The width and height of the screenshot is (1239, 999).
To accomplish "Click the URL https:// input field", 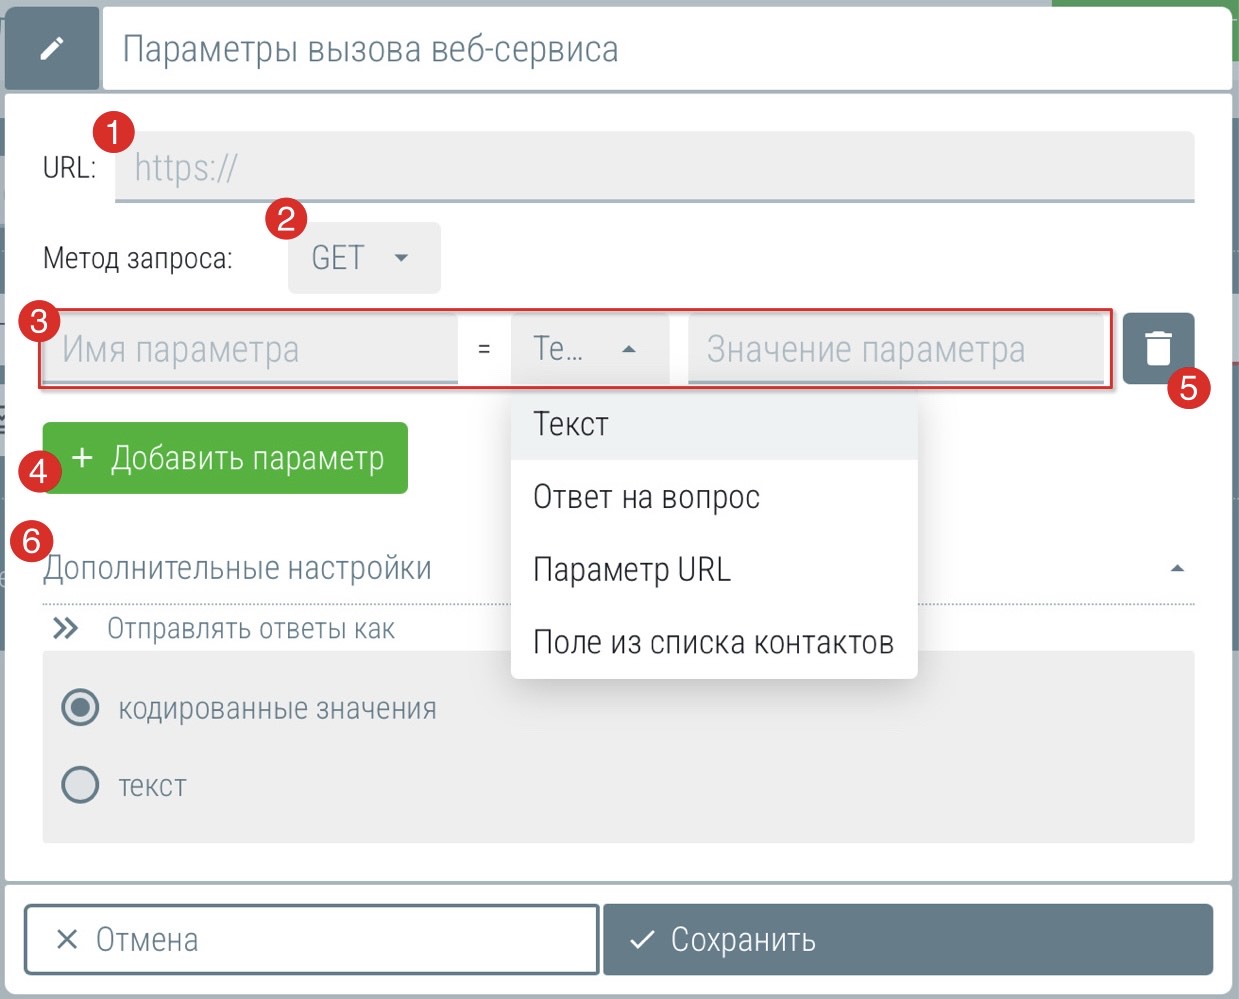I will coord(654,167).
